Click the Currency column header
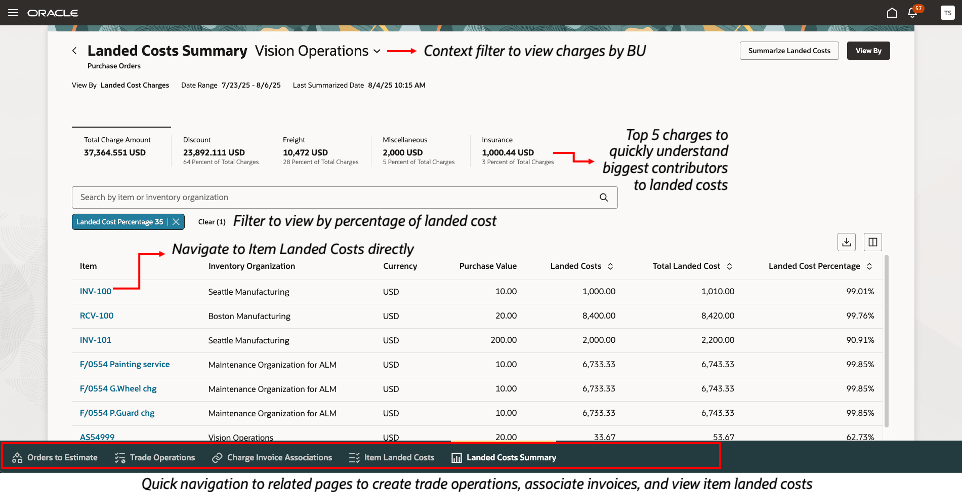Image resolution: width=962 pixels, height=502 pixels. (400, 266)
